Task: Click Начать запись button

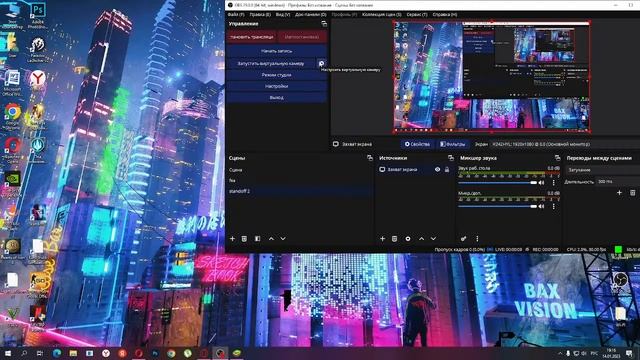Action: [277, 51]
